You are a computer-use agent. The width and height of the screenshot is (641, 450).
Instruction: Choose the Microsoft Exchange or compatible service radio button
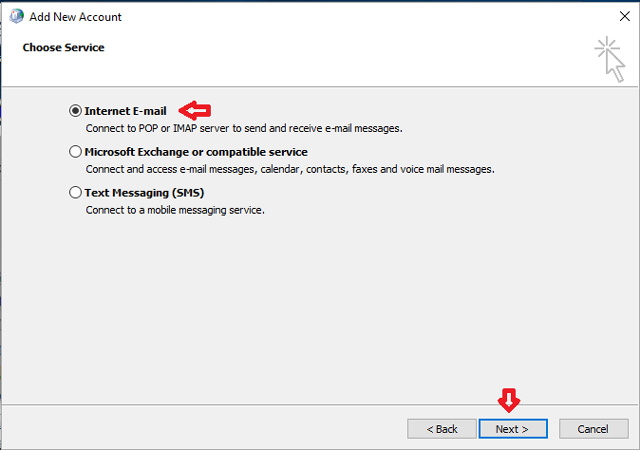click(x=75, y=152)
